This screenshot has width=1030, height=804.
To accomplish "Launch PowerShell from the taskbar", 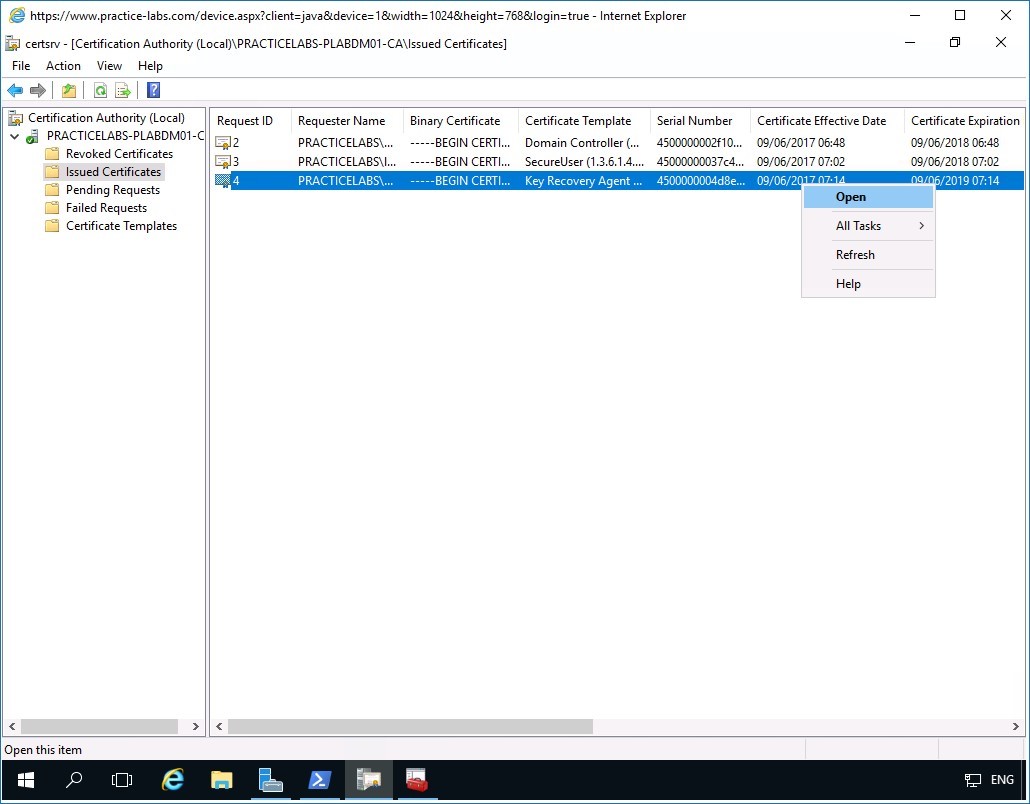I will (319, 779).
